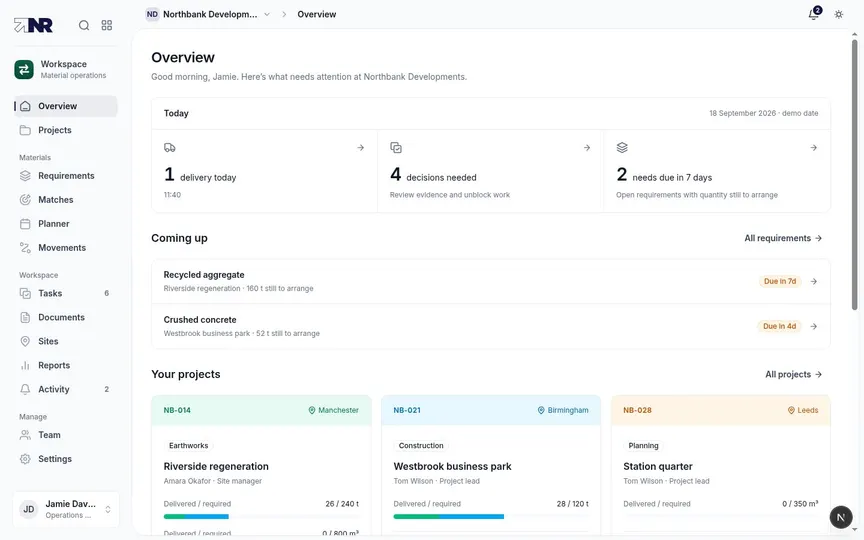Open Requirements page
The width and height of the screenshot is (864, 540).
66,176
